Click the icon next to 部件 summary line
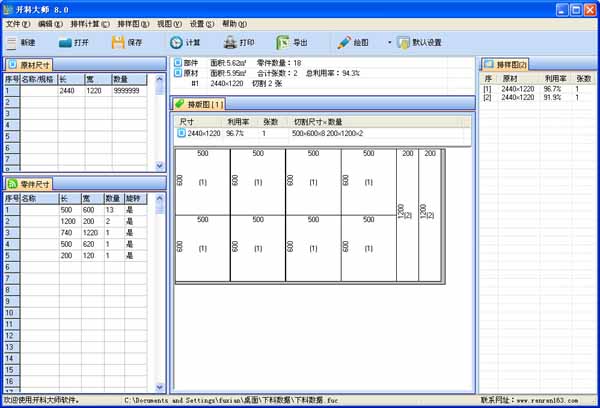Viewport: 600px width, 408px height. pyautogui.click(x=178, y=63)
